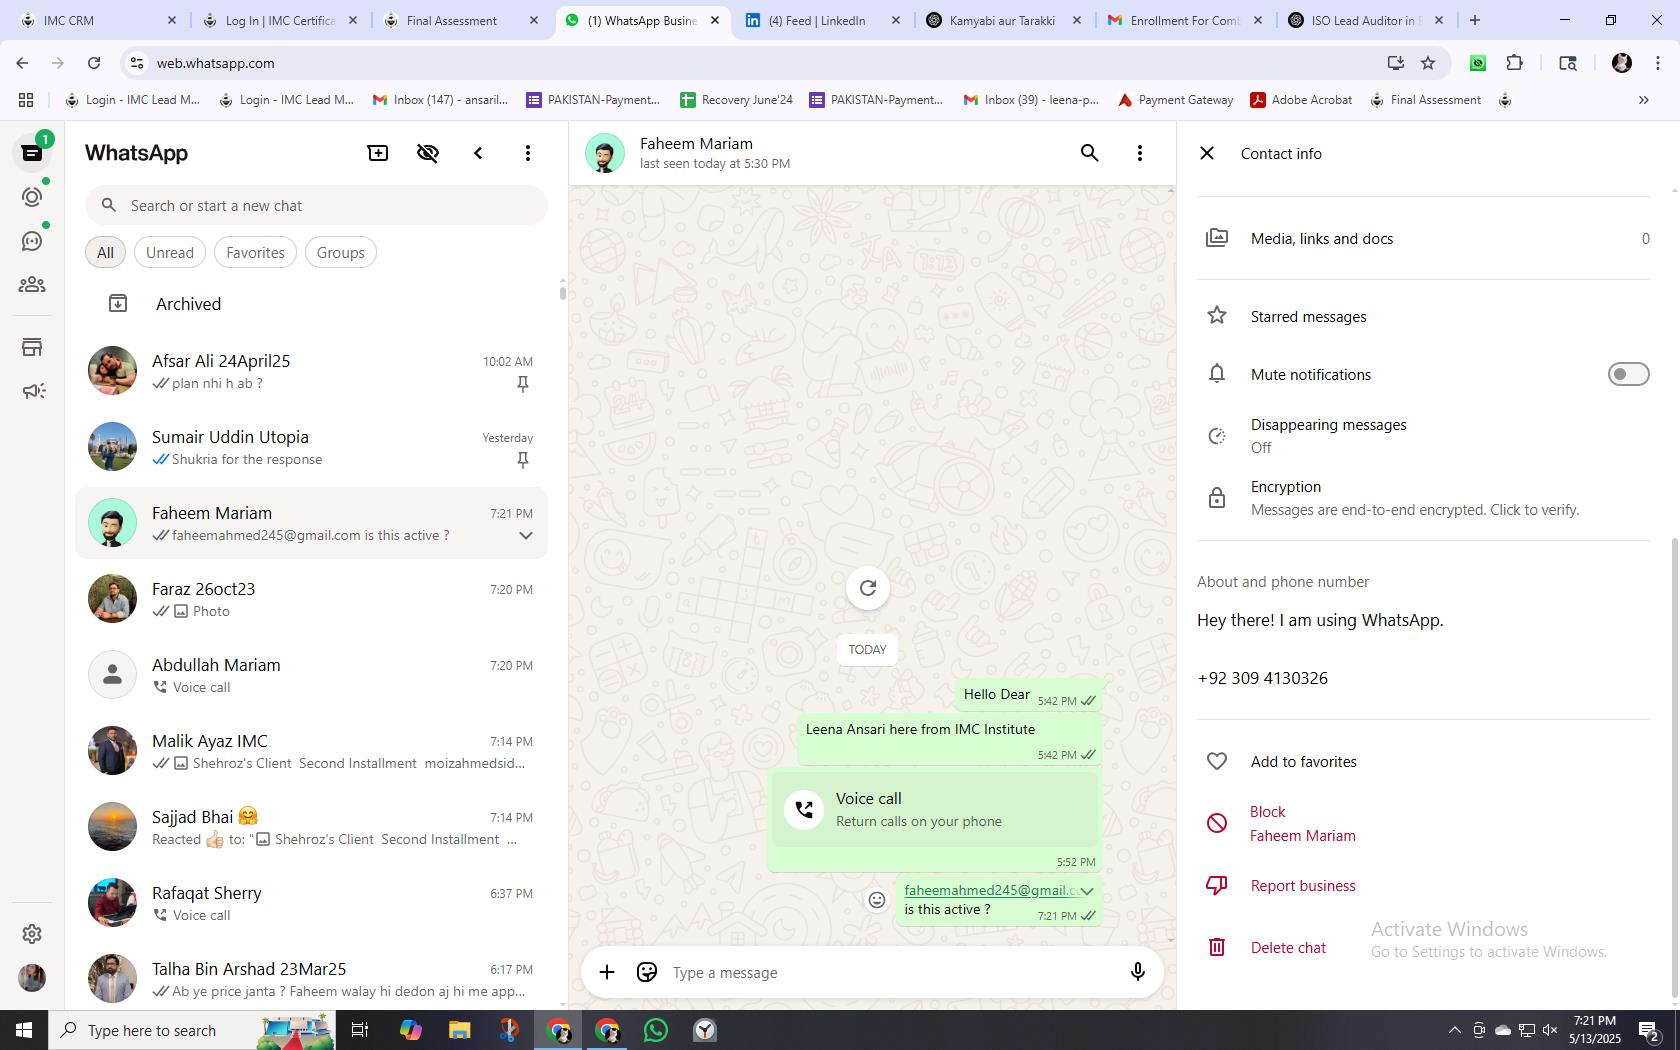Open Media, links and docs
The image size is (1680, 1050).
(x=1423, y=239)
